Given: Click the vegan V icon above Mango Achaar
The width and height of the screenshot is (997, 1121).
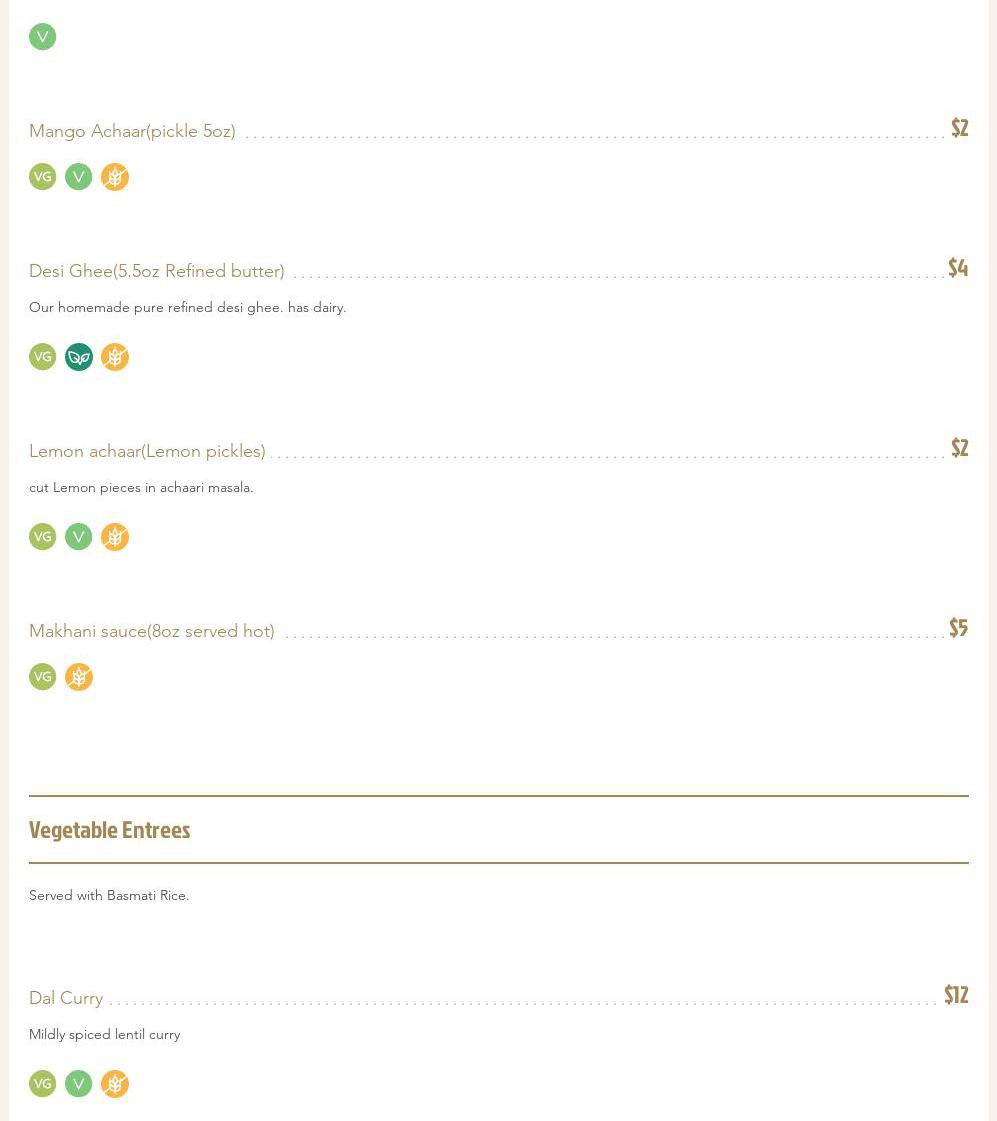Looking at the screenshot, I should point(42,37).
